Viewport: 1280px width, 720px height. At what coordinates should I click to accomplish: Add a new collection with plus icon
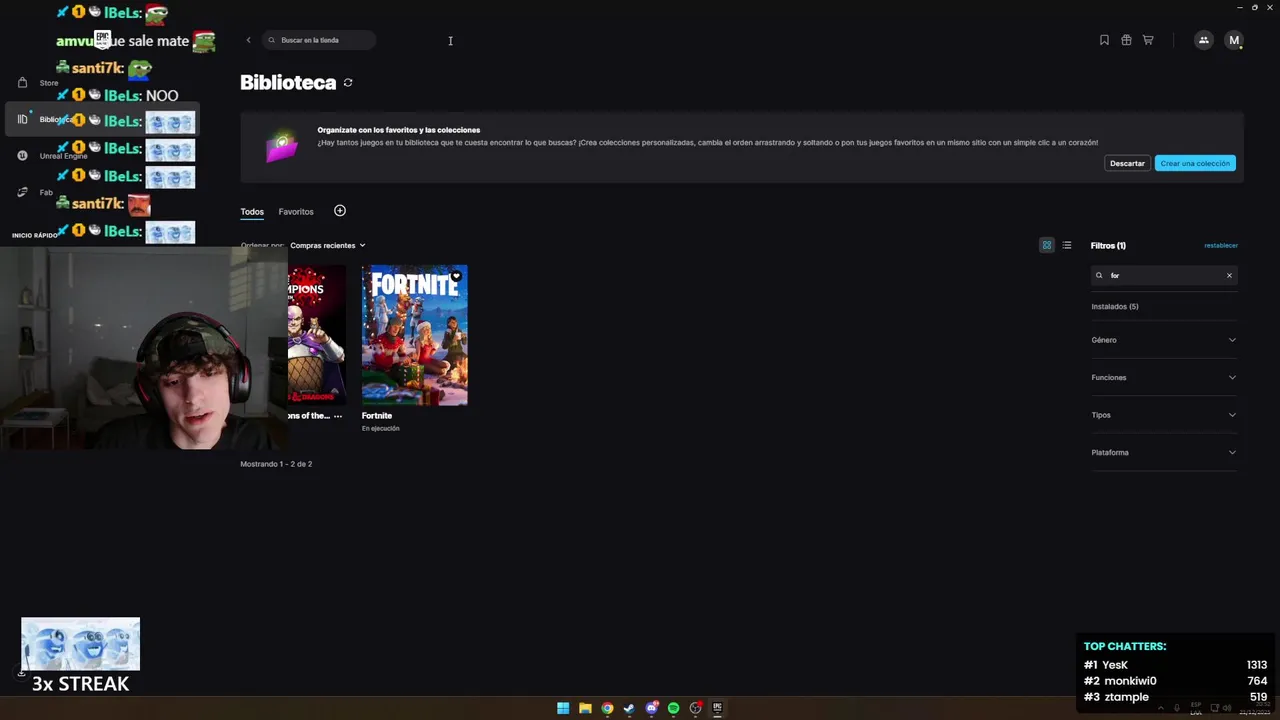[x=340, y=211]
